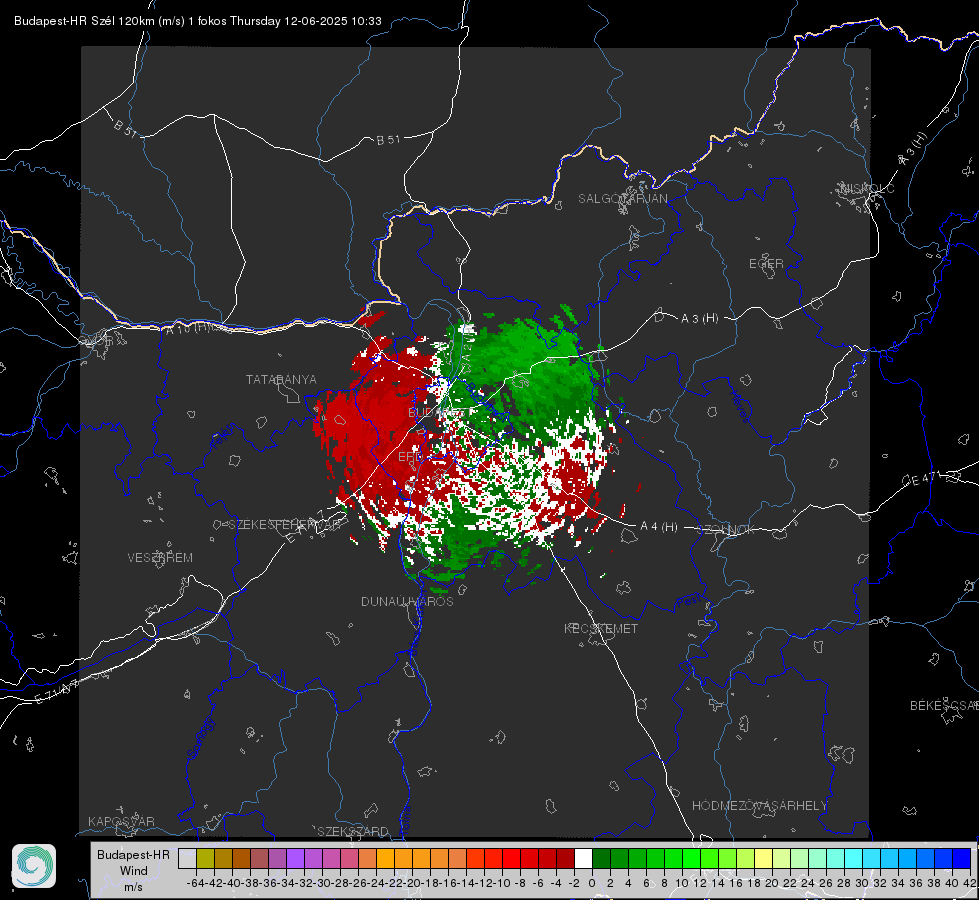
Task: Select the bright green swatch between 10 and 12
Action: pyautogui.click(x=691, y=858)
